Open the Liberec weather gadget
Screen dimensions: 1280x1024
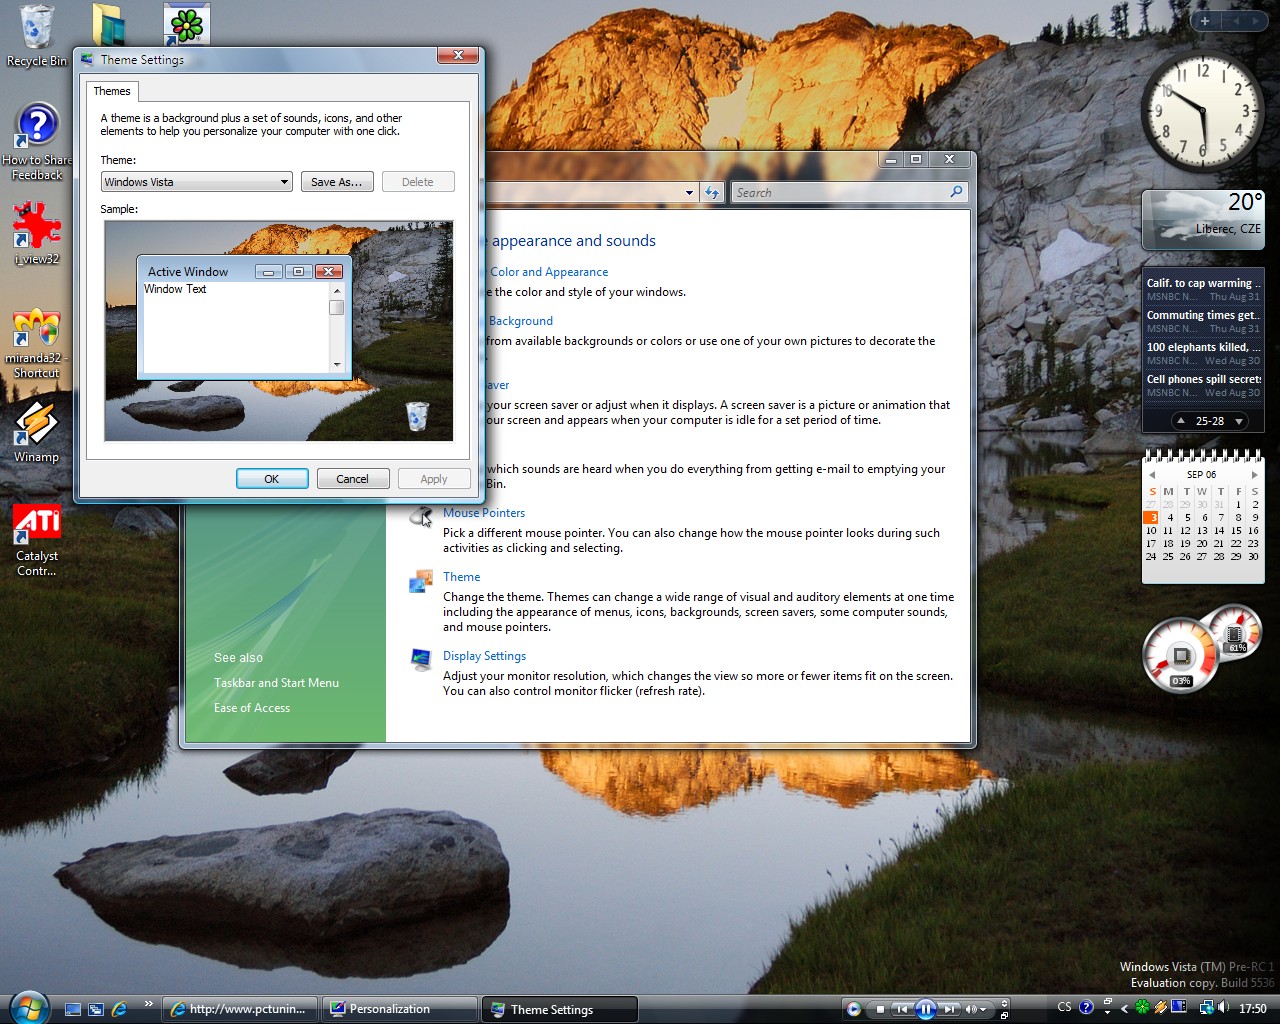1203,220
